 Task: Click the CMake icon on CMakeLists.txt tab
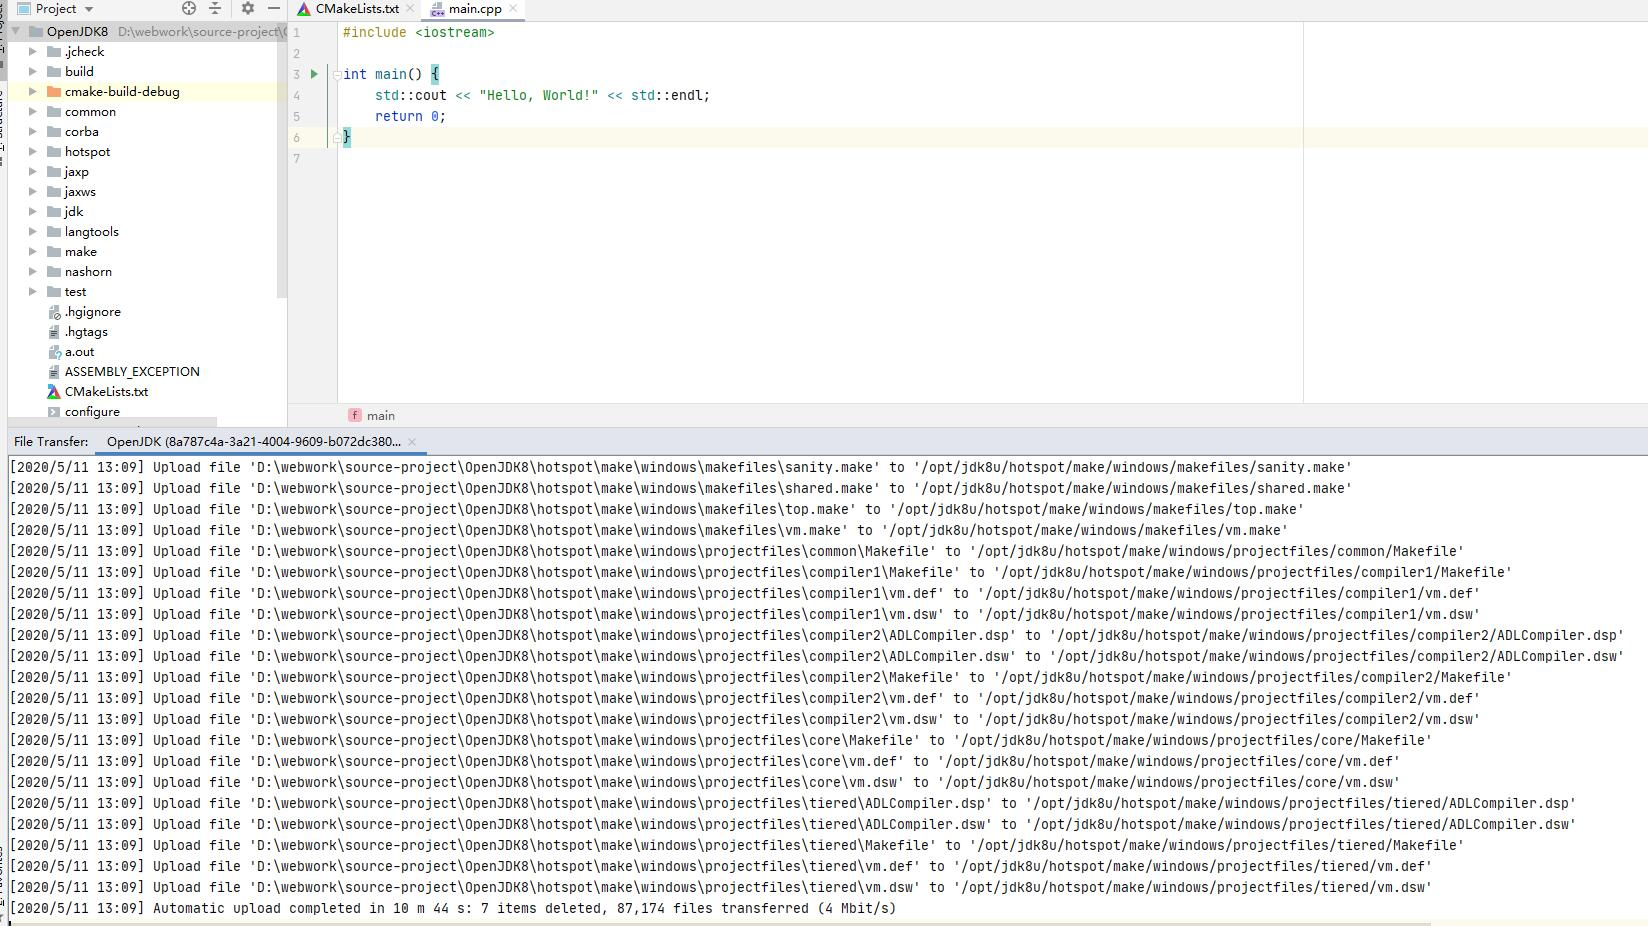point(304,9)
